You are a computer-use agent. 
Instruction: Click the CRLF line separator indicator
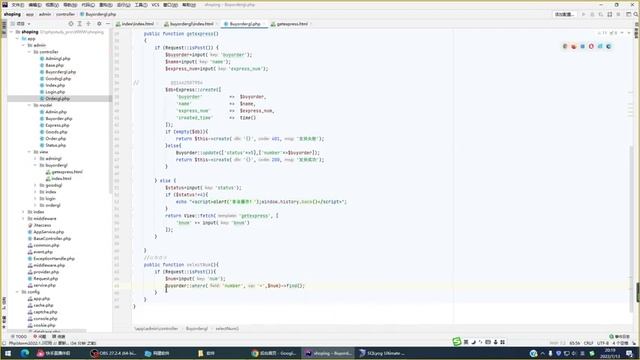coord(588,343)
